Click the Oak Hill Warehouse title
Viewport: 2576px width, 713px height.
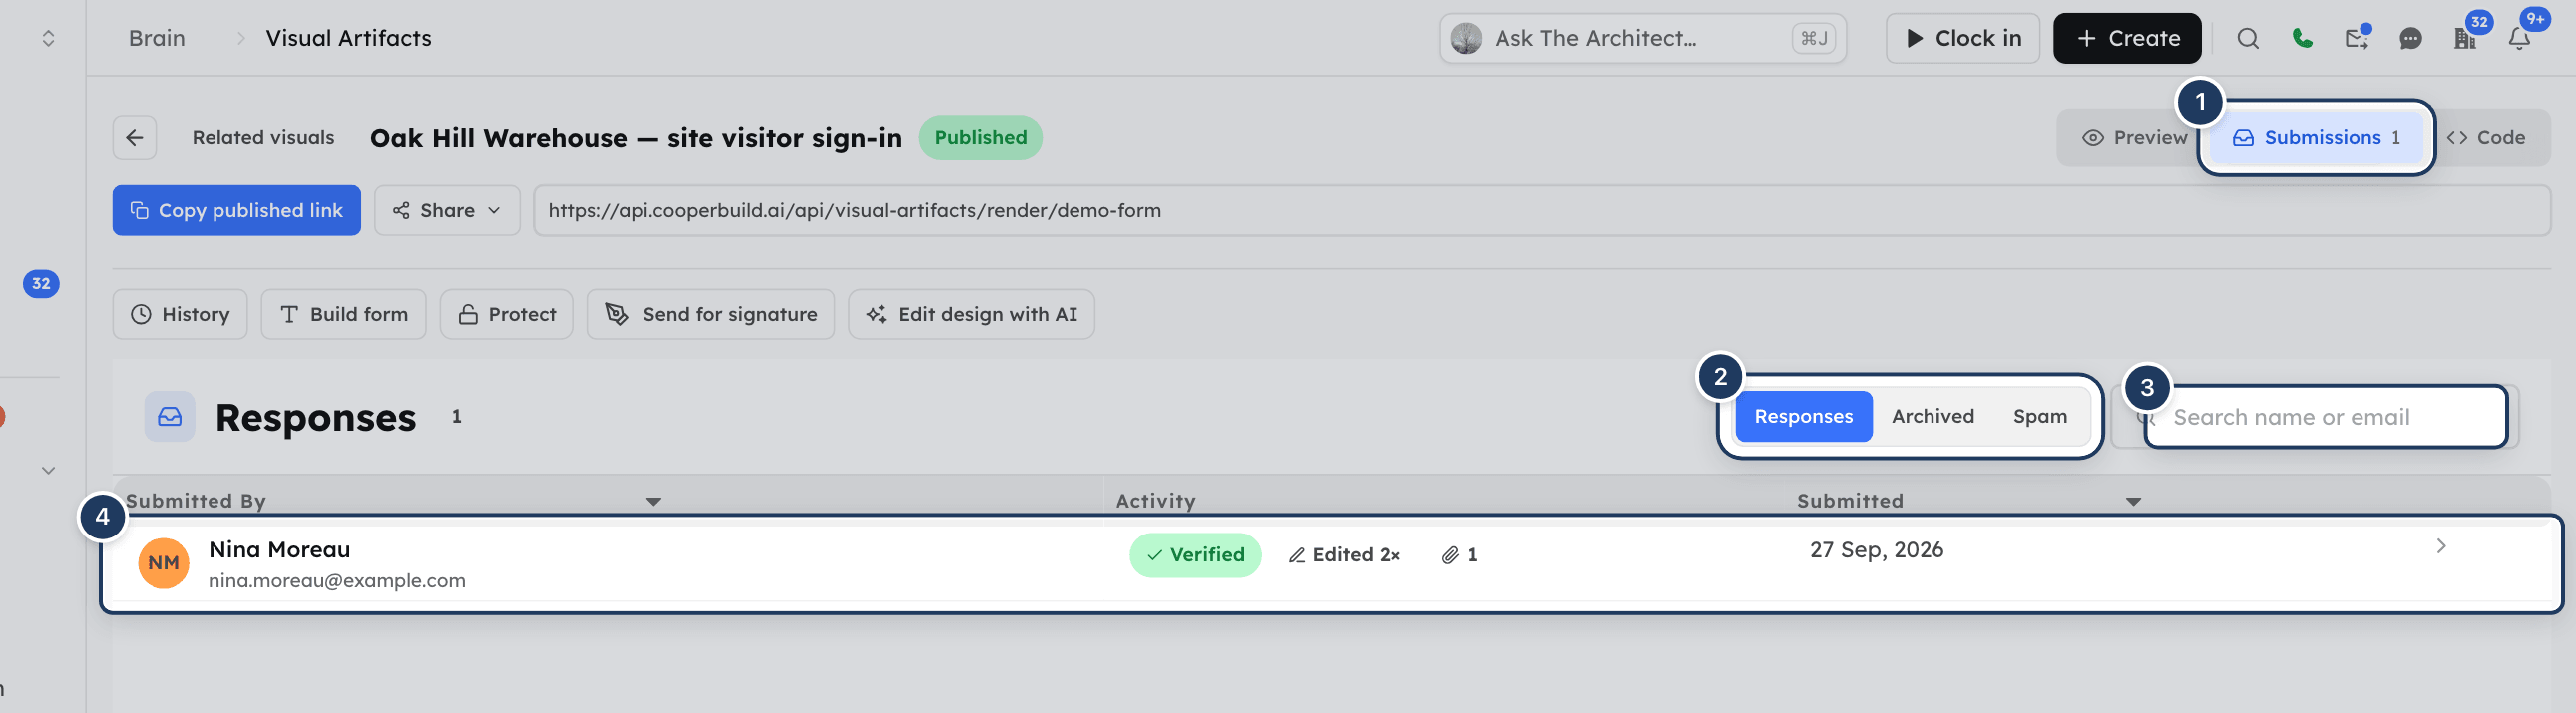tap(635, 137)
